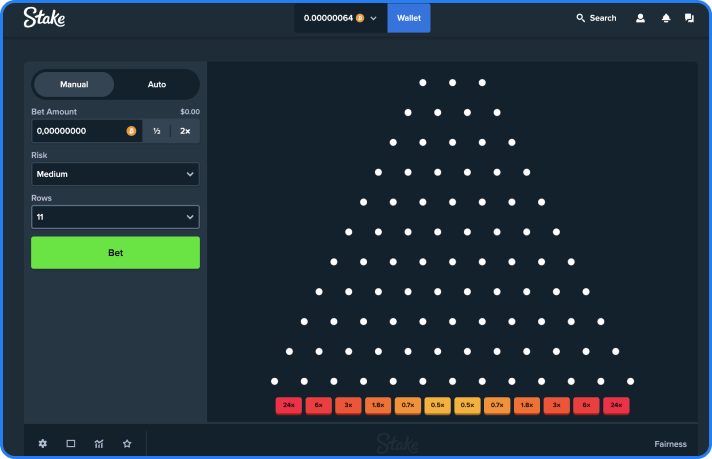Click the 0.00000064 balance value
The image size is (712, 459).
pos(328,18)
